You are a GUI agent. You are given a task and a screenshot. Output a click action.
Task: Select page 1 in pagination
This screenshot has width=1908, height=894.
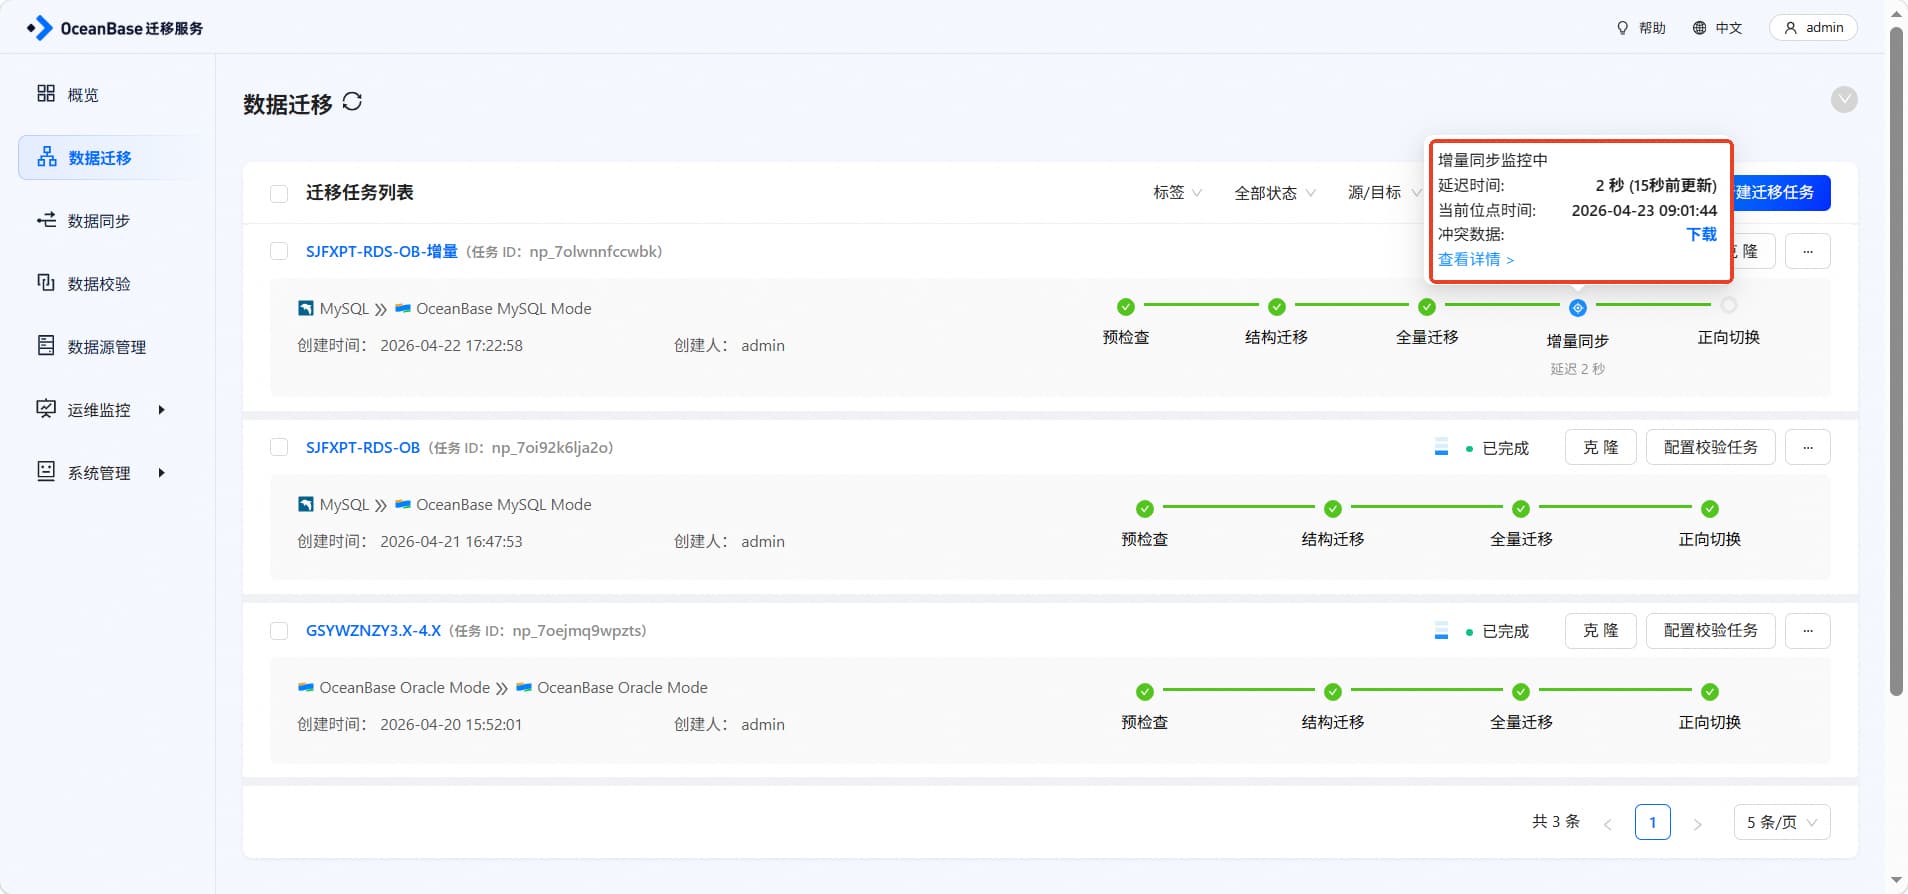click(x=1652, y=822)
